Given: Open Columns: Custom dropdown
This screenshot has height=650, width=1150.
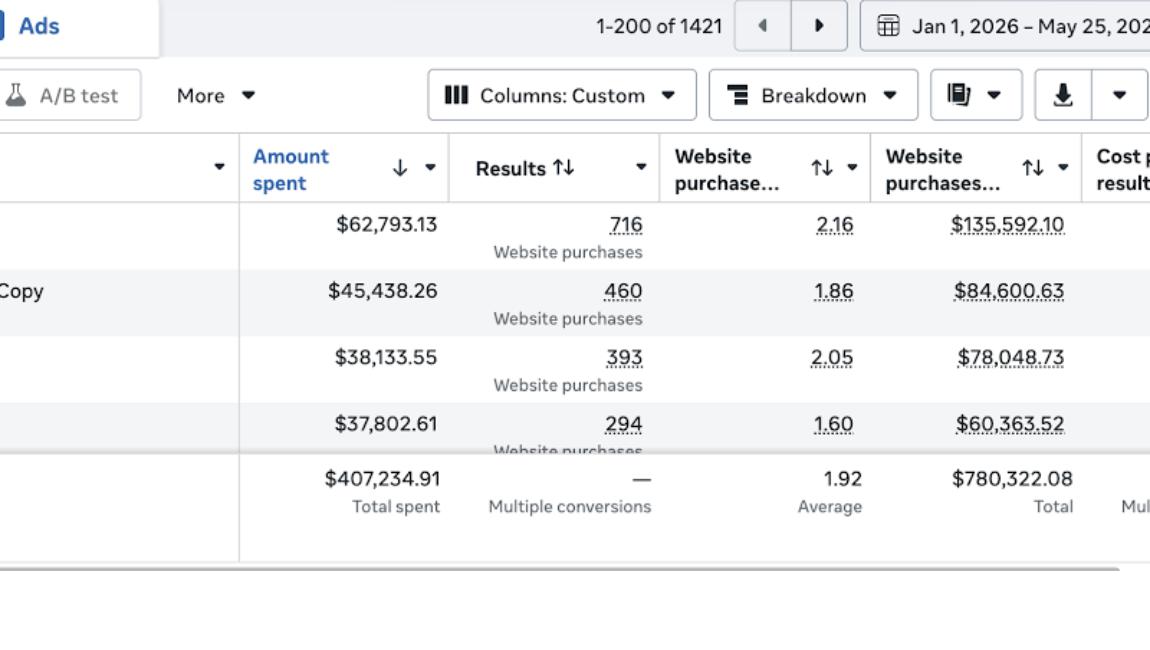Looking at the screenshot, I should [562, 95].
